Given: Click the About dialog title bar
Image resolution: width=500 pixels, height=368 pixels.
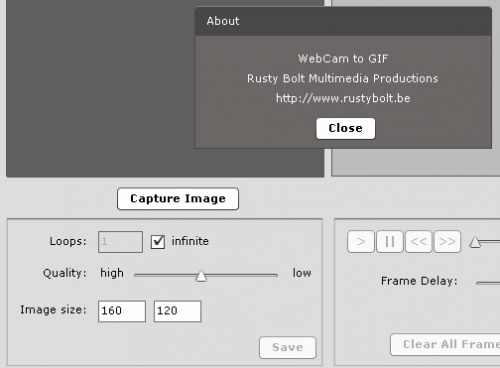Looking at the screenshot, I should click(343, 21).
